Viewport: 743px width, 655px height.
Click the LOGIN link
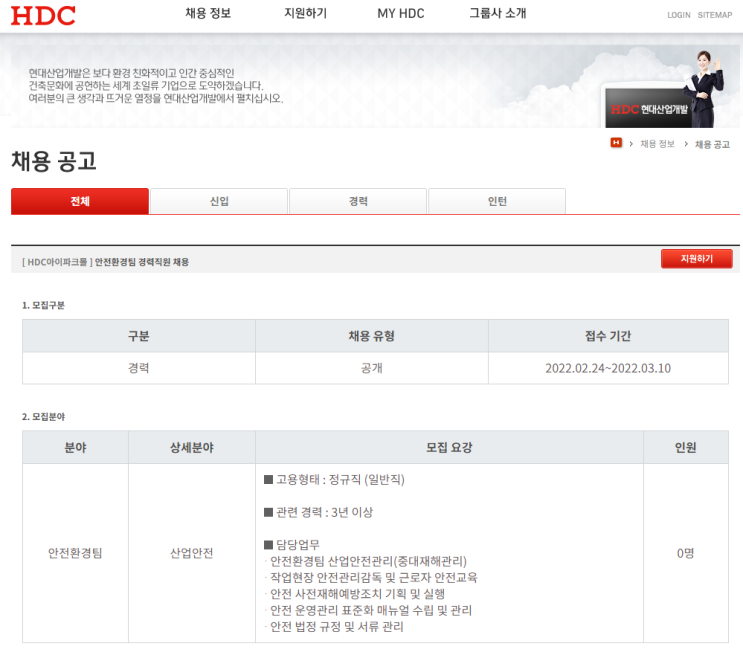coord(679,15)
